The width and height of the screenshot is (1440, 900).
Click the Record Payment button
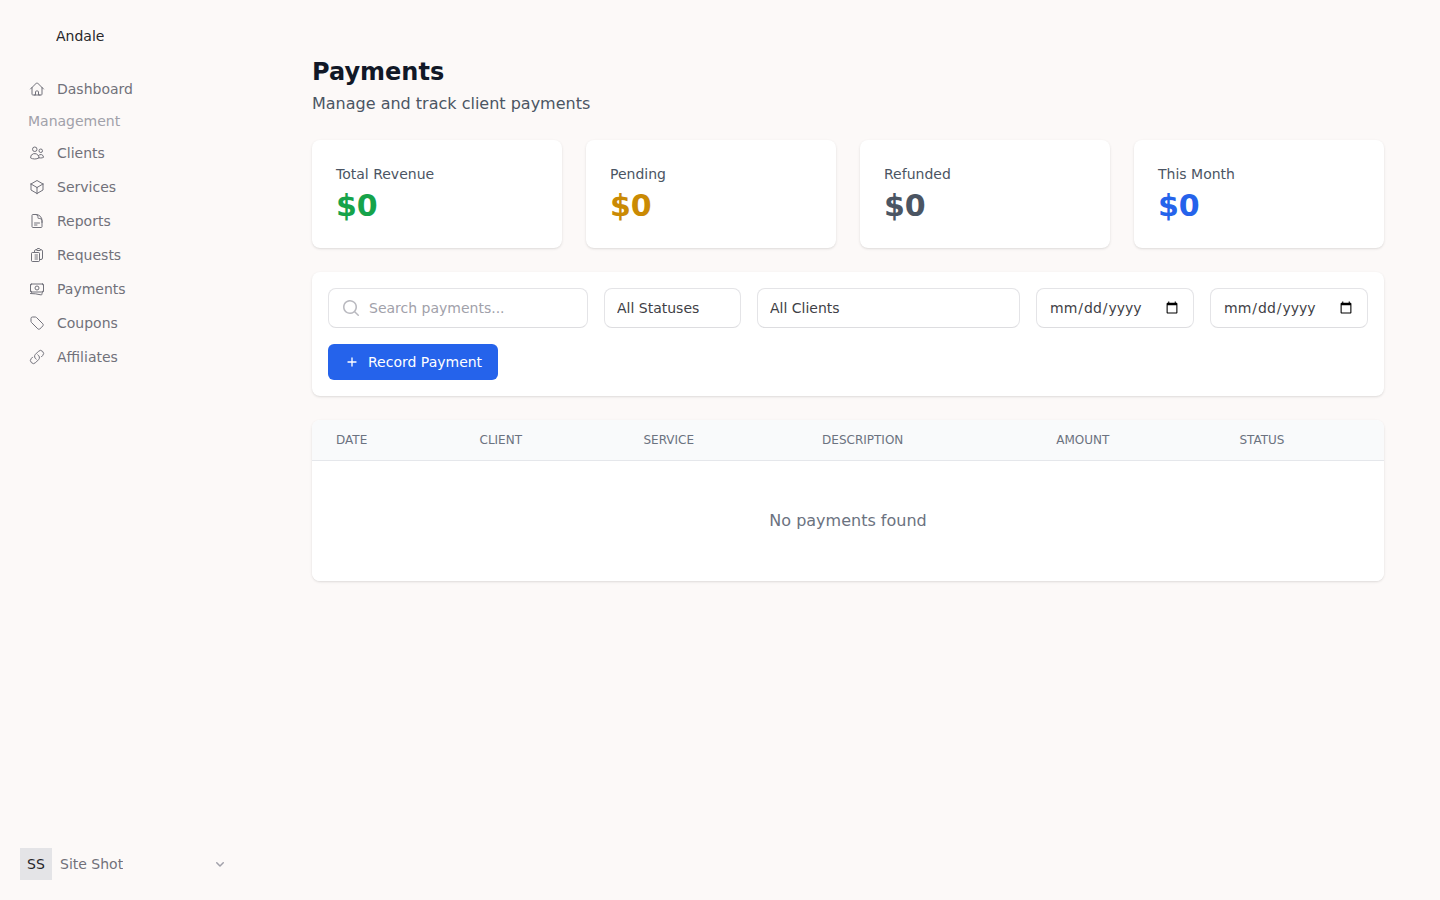point(413,362)
